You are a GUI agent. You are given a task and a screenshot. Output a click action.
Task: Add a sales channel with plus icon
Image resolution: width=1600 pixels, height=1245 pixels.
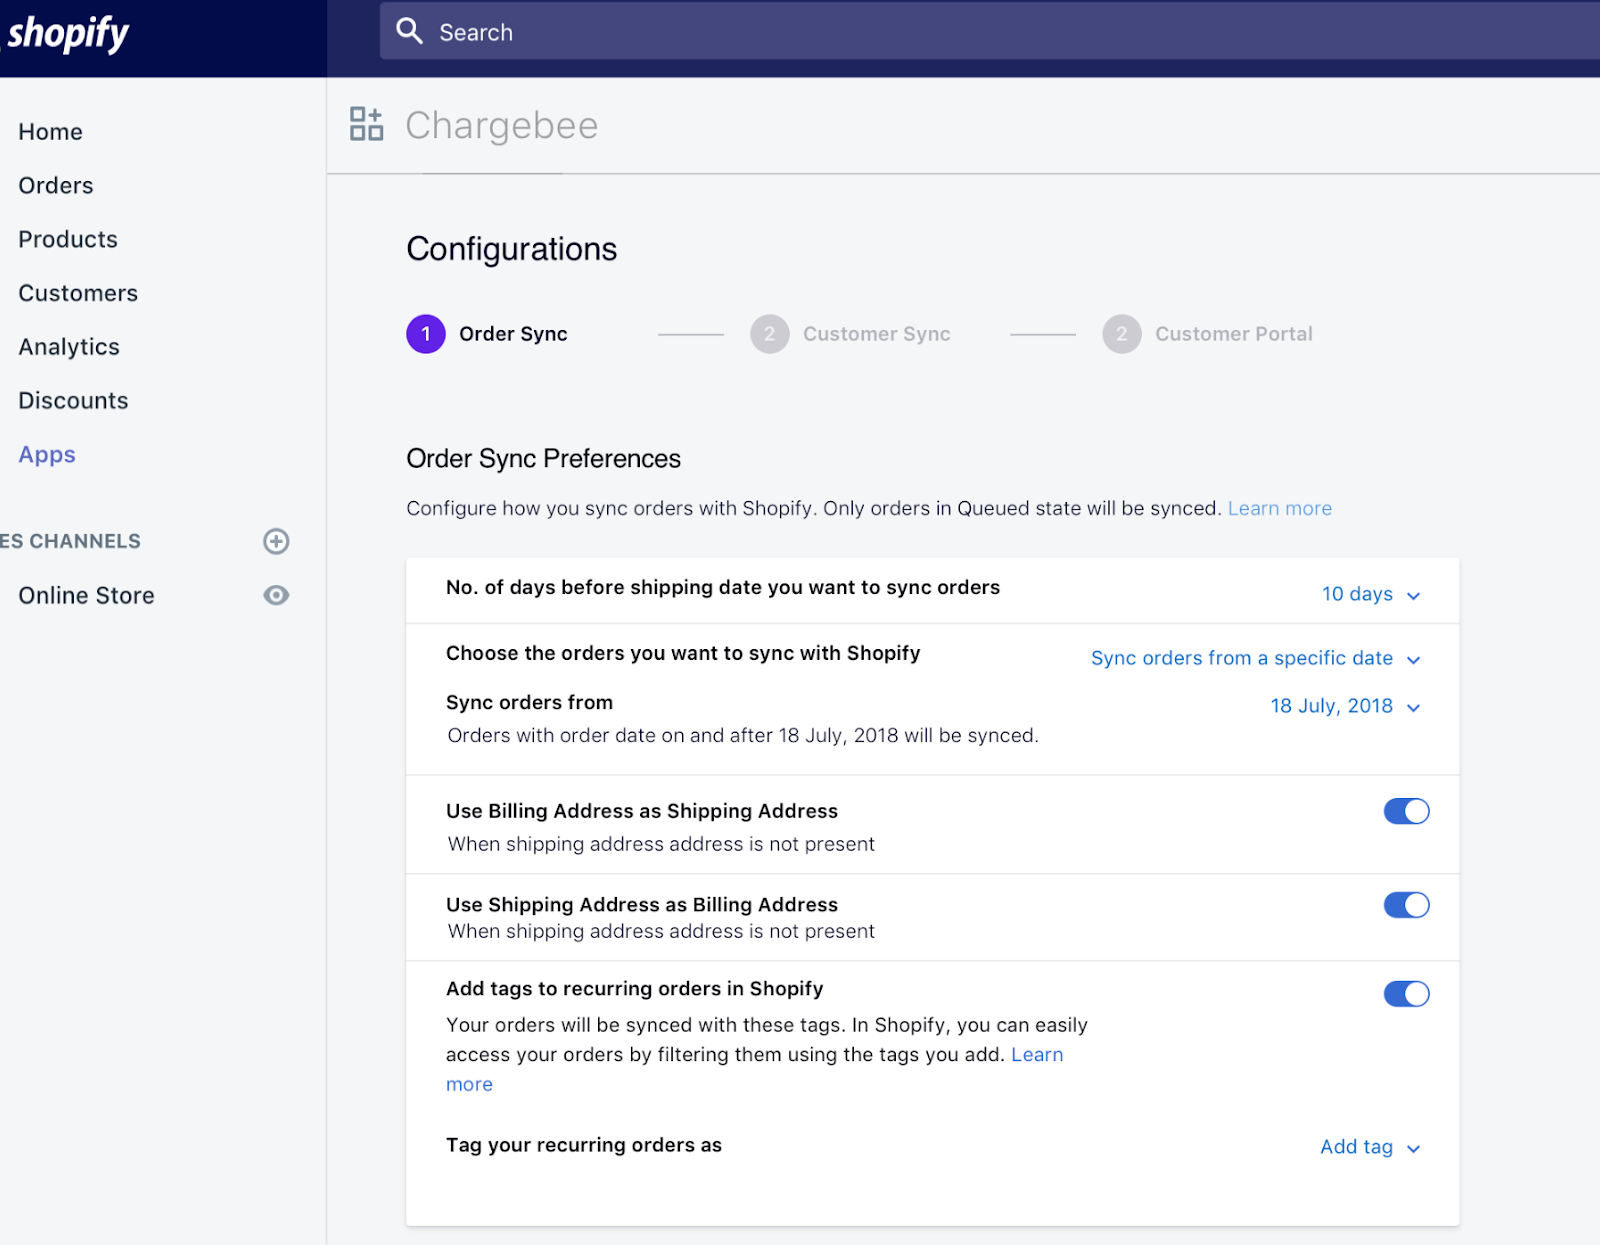coord(276,541)
